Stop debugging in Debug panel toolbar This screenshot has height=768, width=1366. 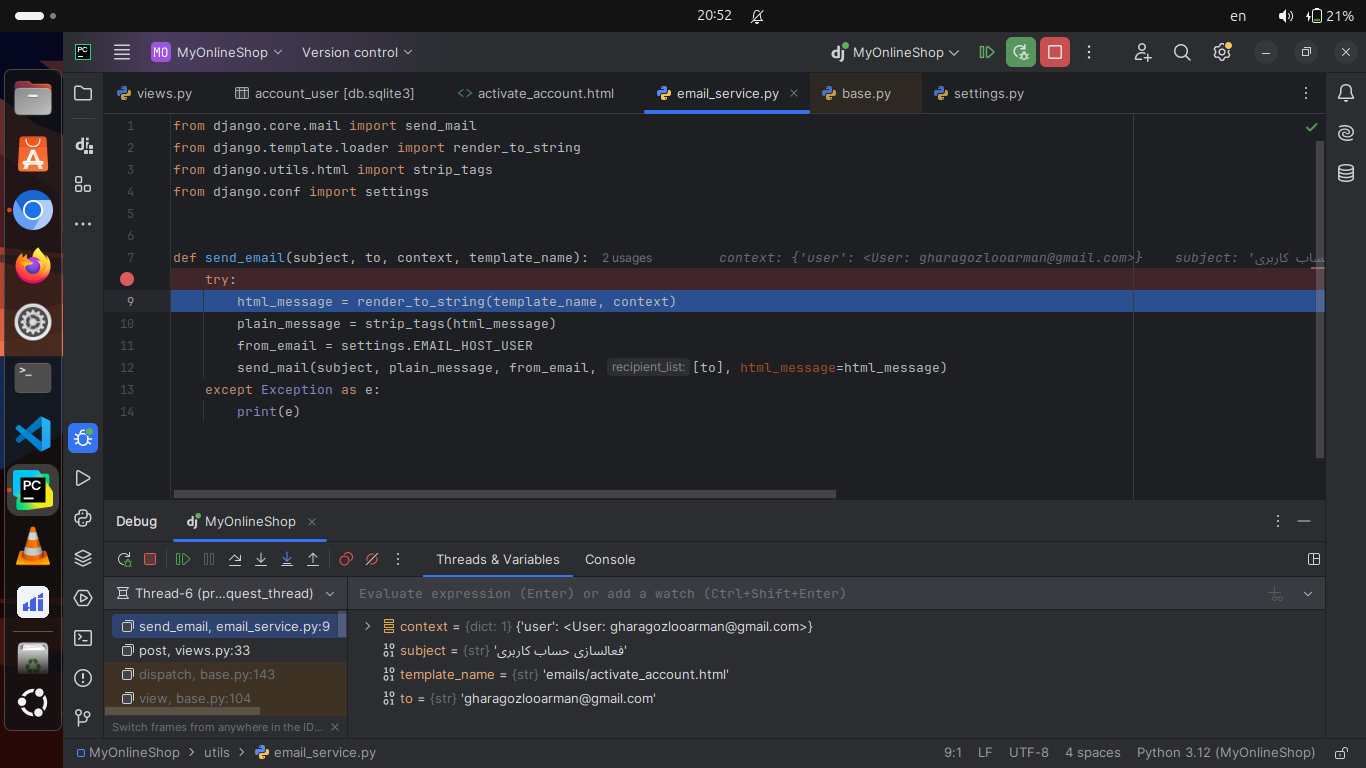click(x=150, y=559)
